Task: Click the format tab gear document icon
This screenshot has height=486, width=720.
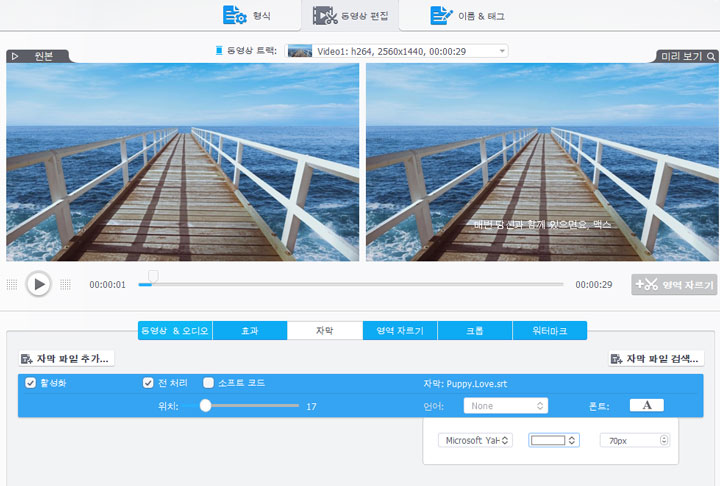Action: pos(235,15)
